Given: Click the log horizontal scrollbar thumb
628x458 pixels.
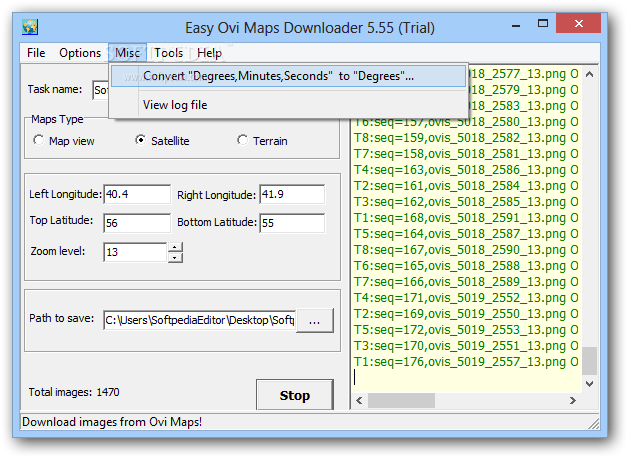Looking at the screenshot, I should [x=401, y=400].
